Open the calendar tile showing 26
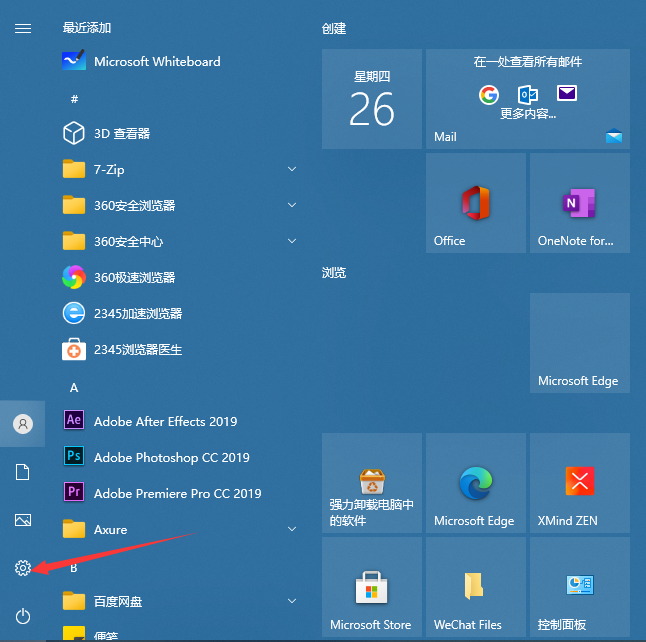The width and height of the screenshot is (646, 642). tap(372, 99)
